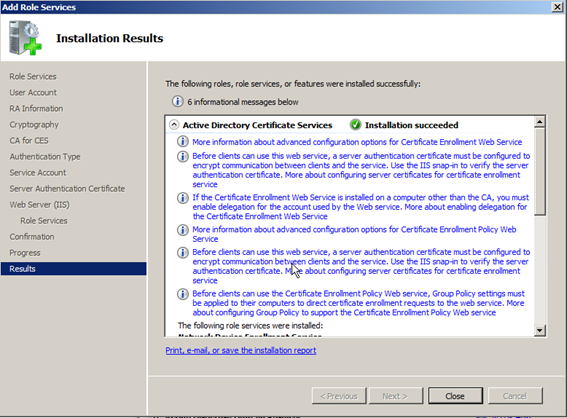567x418 pixels.
Task: Click 'The following role services were installed:' text
Action: pyautogui.click(x=250, y=325)
